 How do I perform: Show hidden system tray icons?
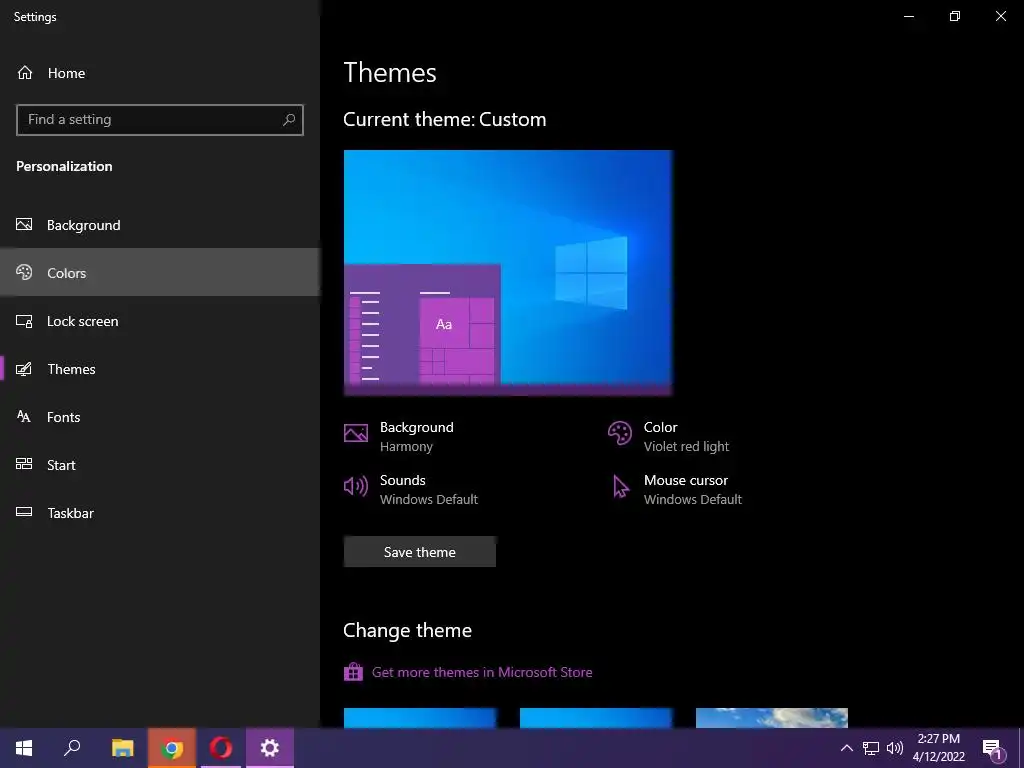coord(846,748)
